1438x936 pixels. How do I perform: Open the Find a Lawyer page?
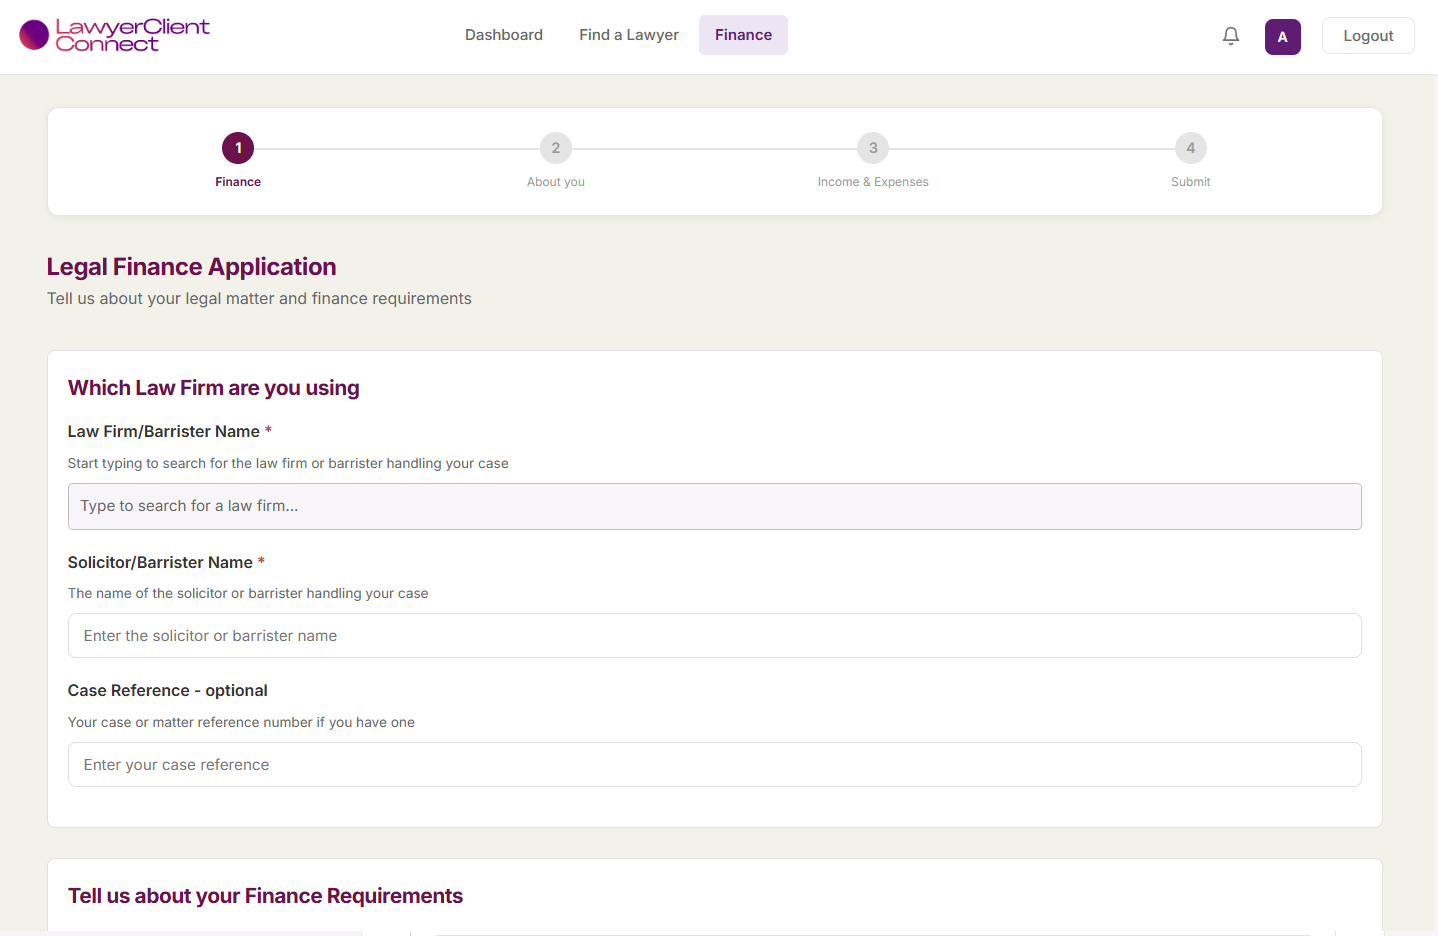point(628,34)
